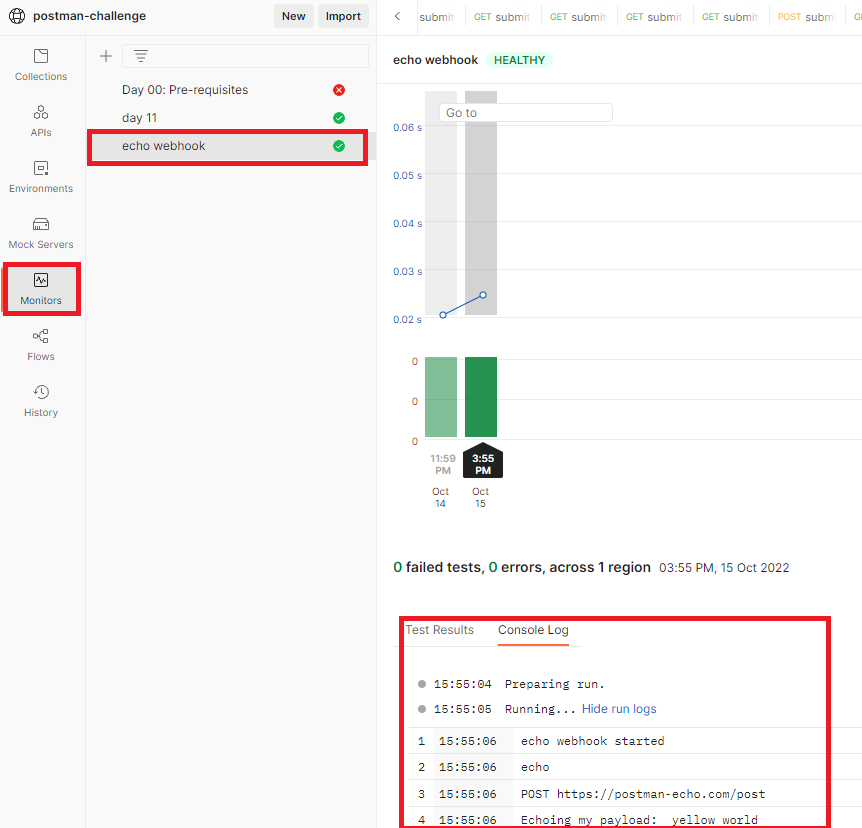The width and height of the screenshot is (862, 828).
Task: Open the Environments sidebar section
Action: [x=41, y=177]
